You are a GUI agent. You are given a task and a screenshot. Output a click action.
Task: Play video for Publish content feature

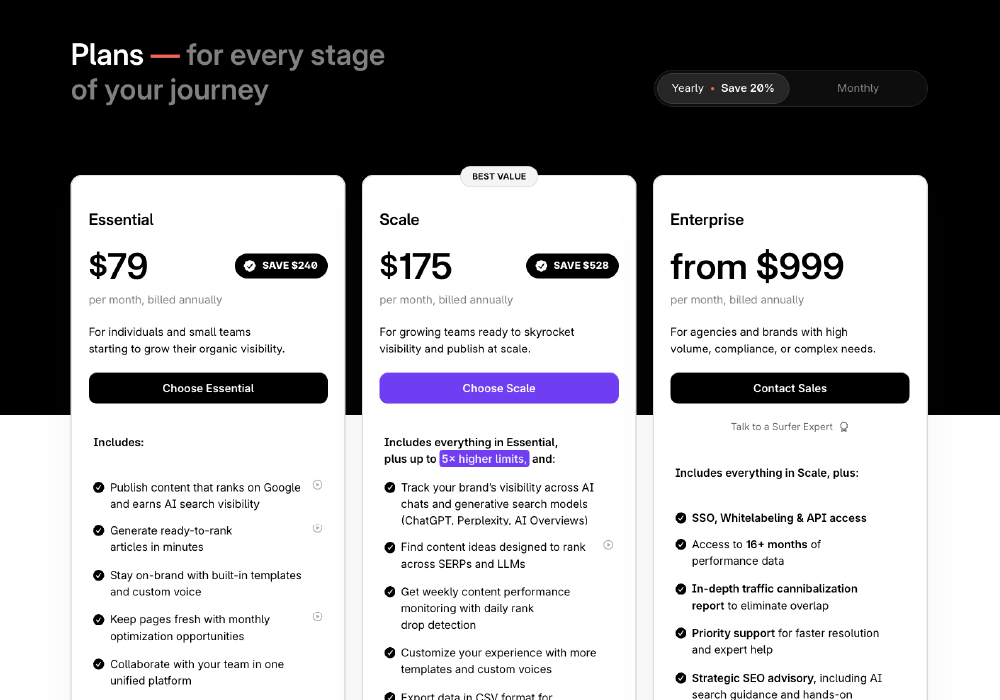(317, 485)
